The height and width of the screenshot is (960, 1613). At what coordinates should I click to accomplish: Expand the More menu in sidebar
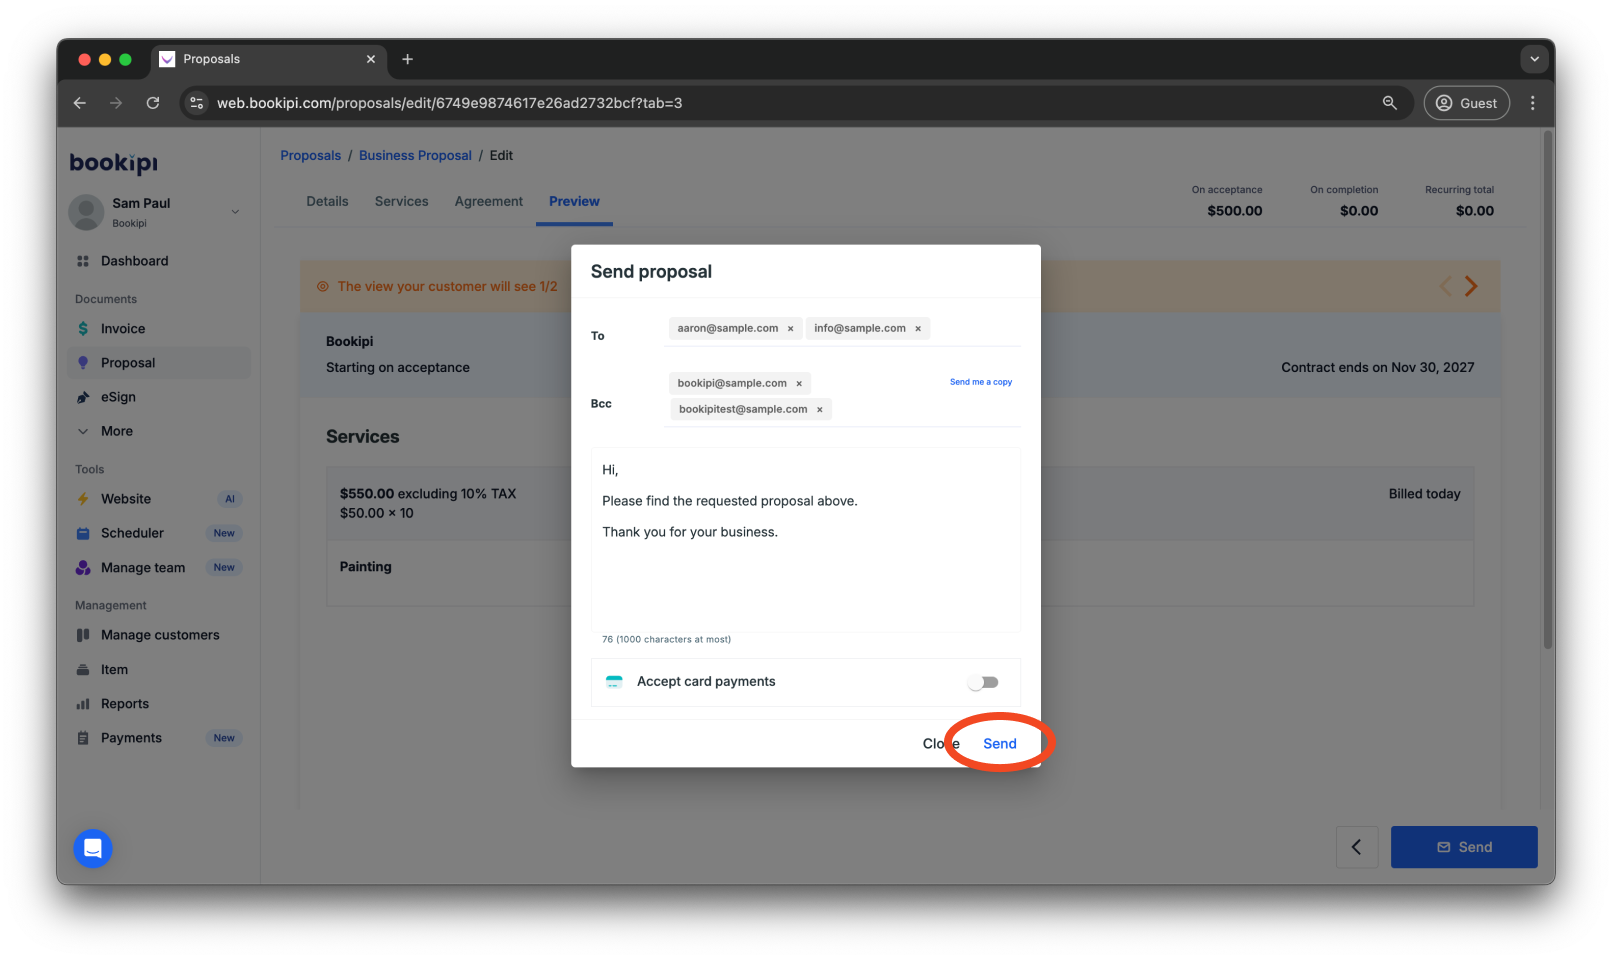point(116,431)
